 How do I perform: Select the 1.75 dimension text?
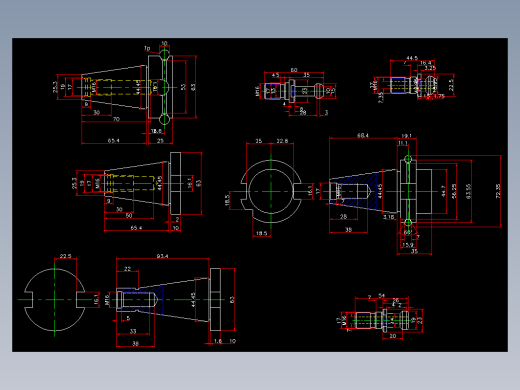(439, 96)
